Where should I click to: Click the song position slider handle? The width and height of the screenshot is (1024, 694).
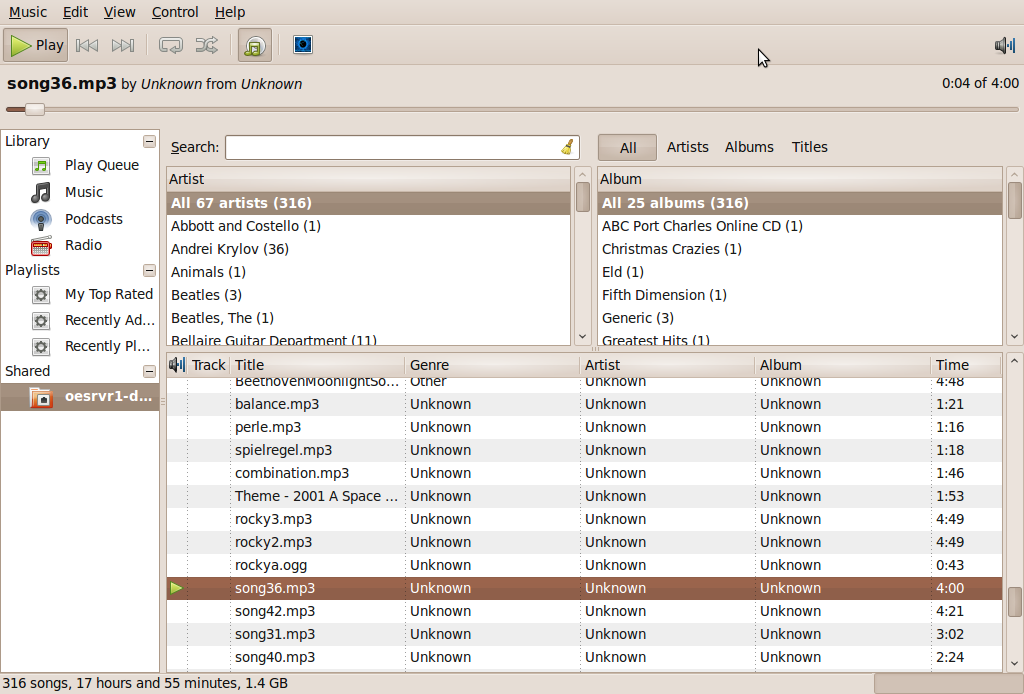tap(35, 109)
